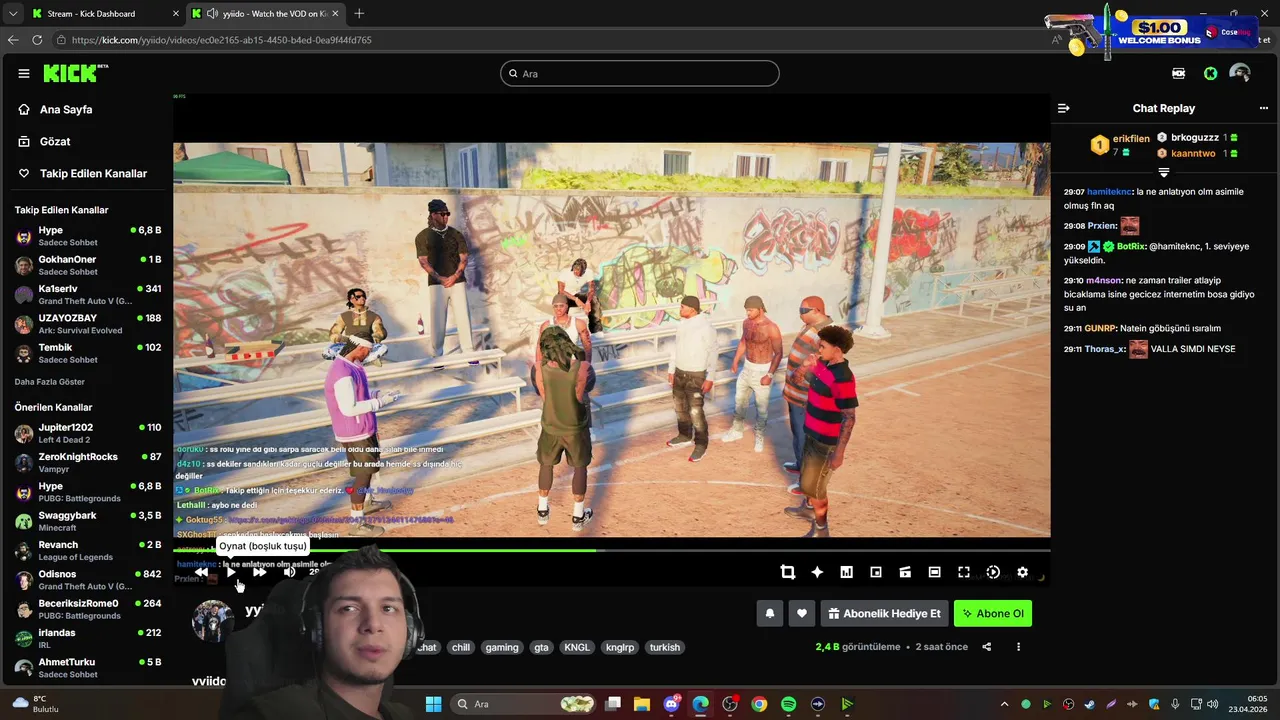1280x720 pixels.
Task: Focus the Ara search field
Action: [640, 73]
